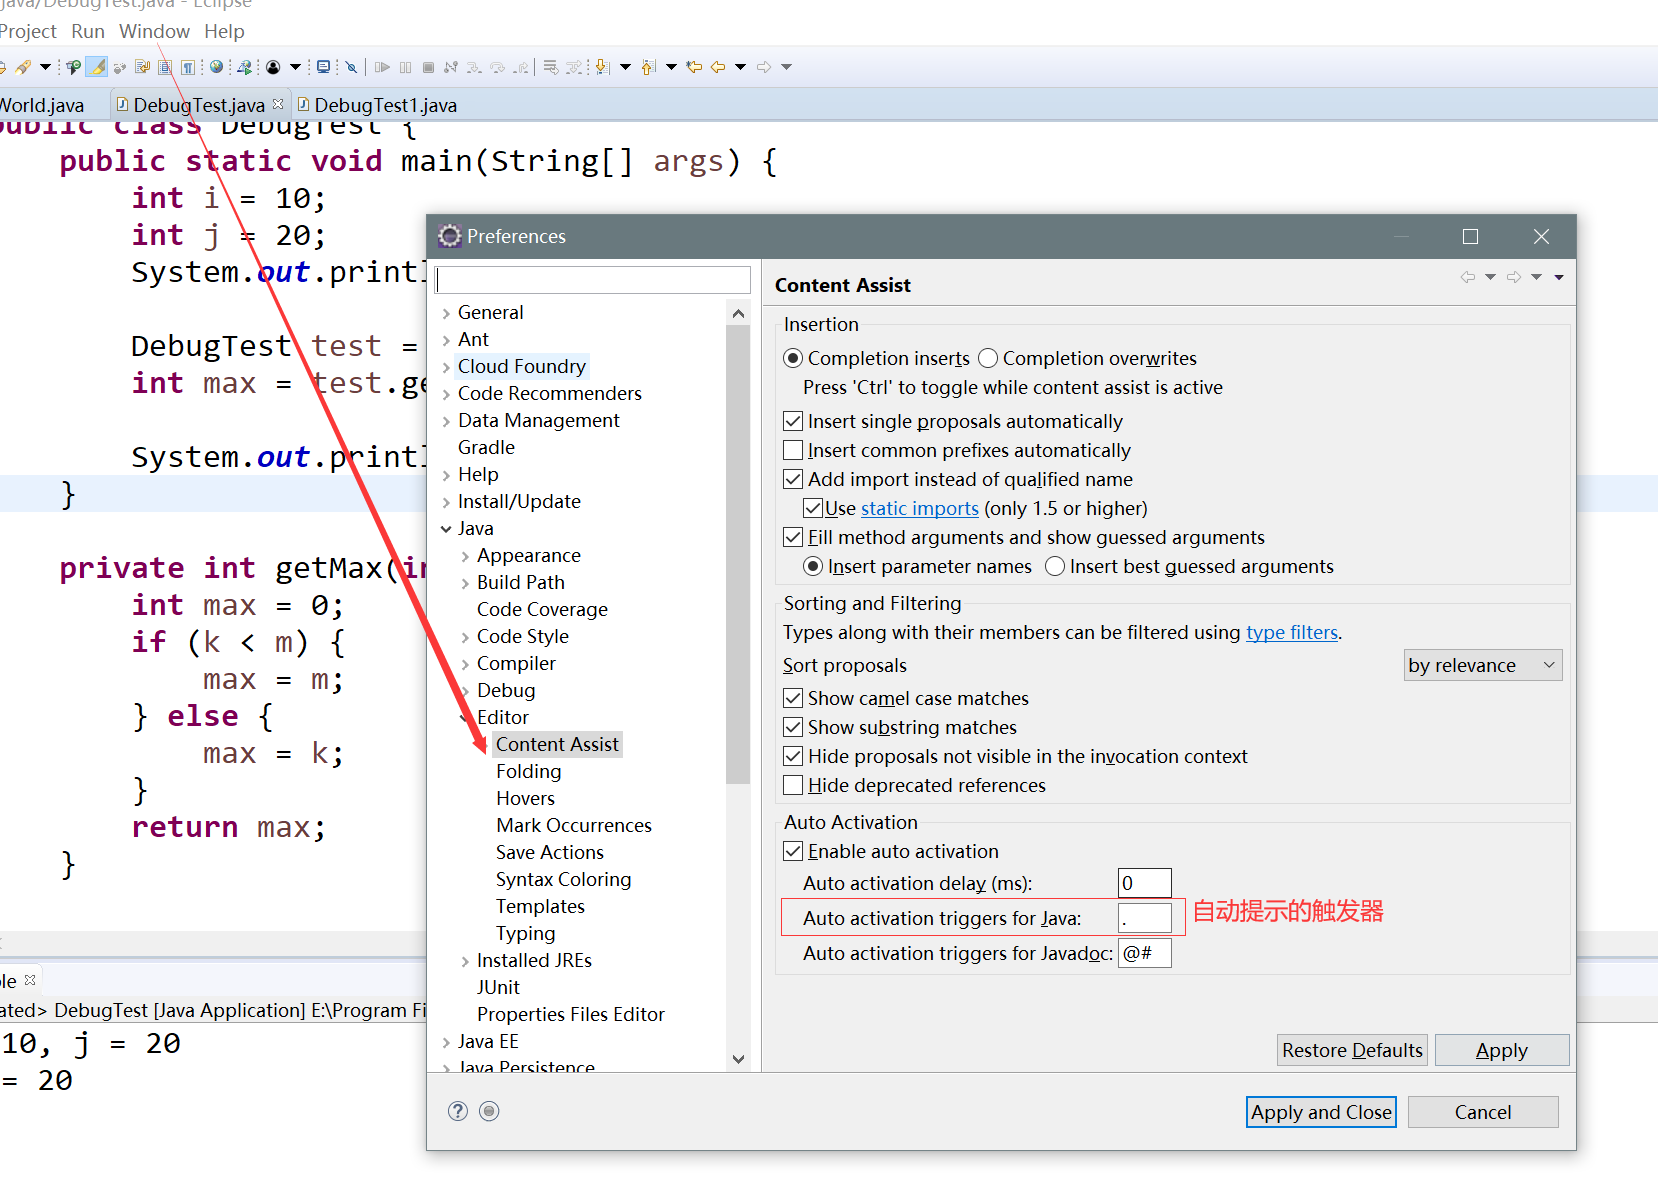Click the Search flashlight toolbar icon
Screen dimensions: 1658x1183
coord(23,67)
